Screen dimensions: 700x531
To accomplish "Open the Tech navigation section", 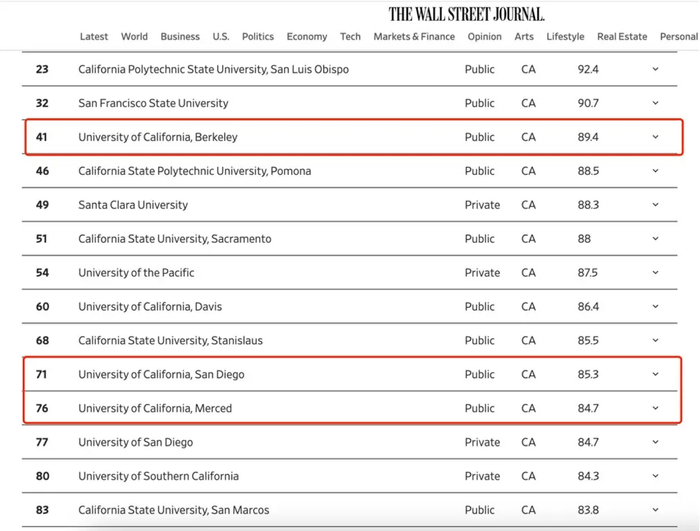I will [350, 37].
